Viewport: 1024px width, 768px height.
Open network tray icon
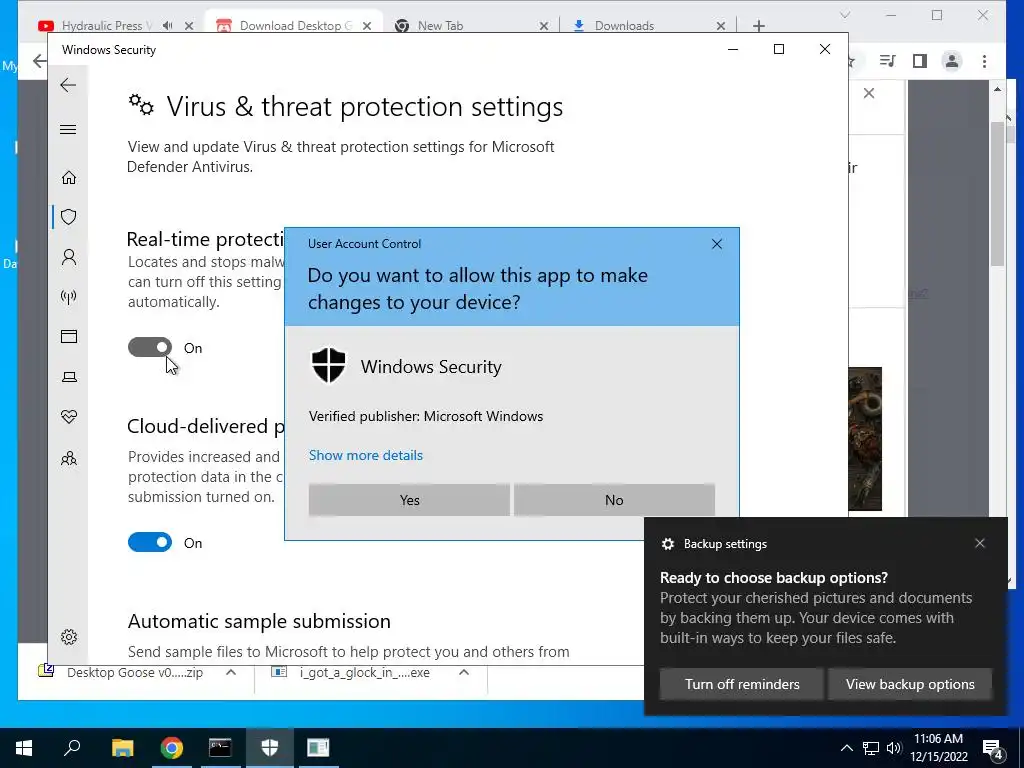871,748
